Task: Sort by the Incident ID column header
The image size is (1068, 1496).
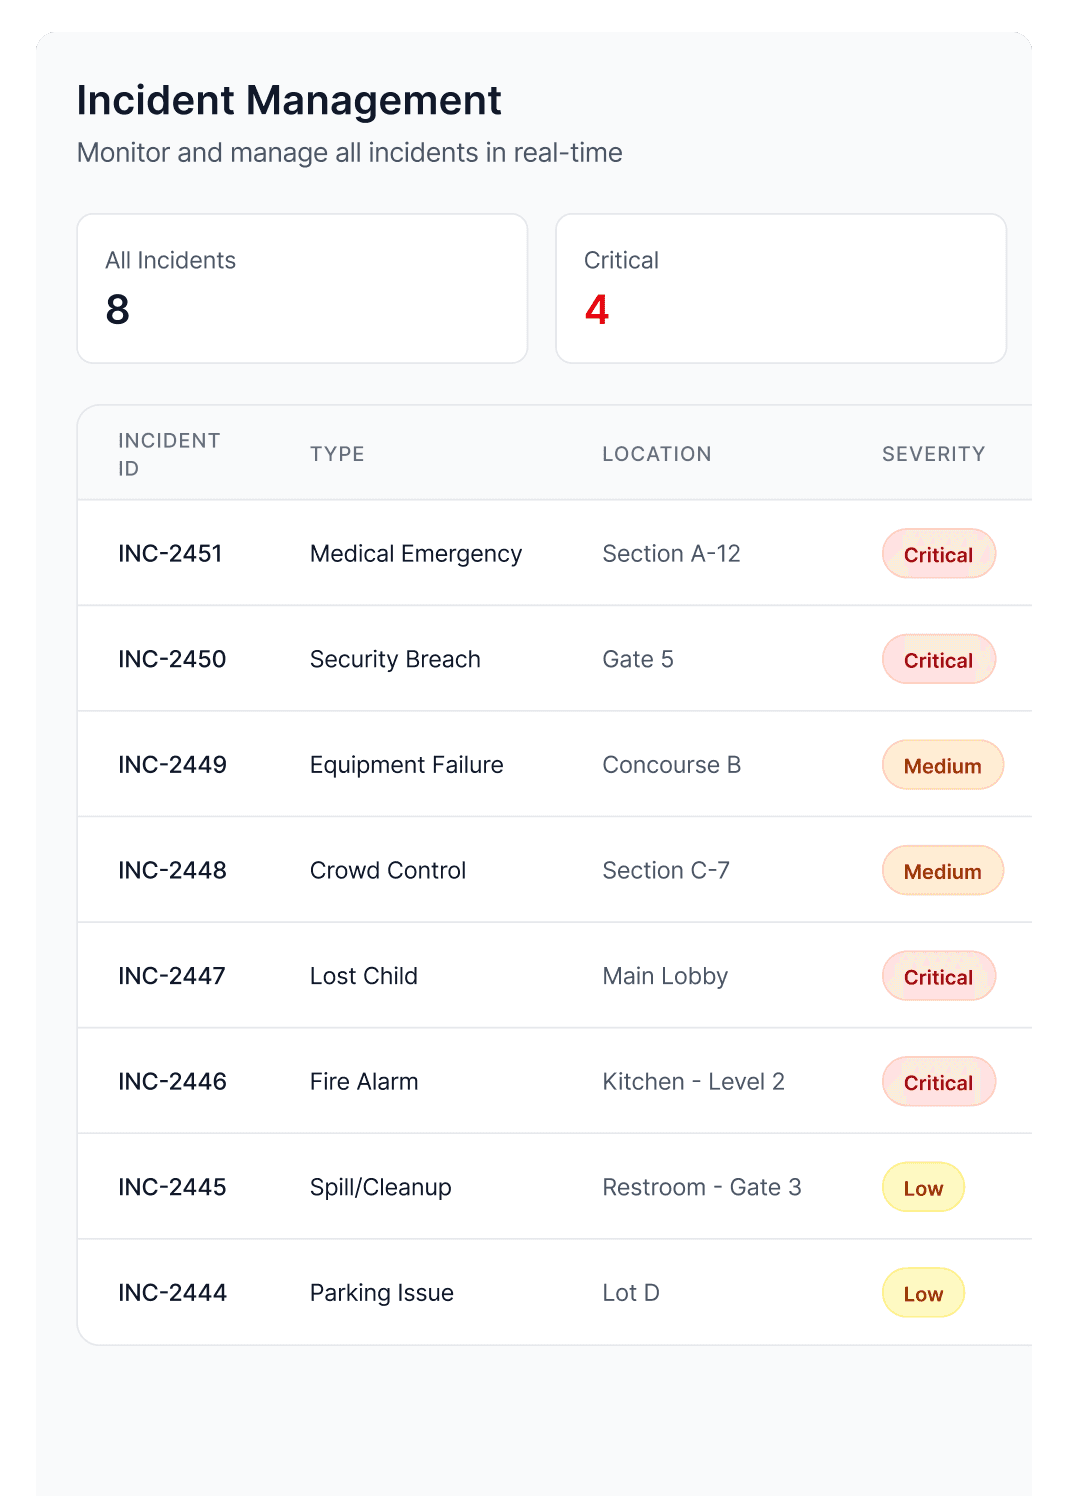Action: [x=169, y=452]
